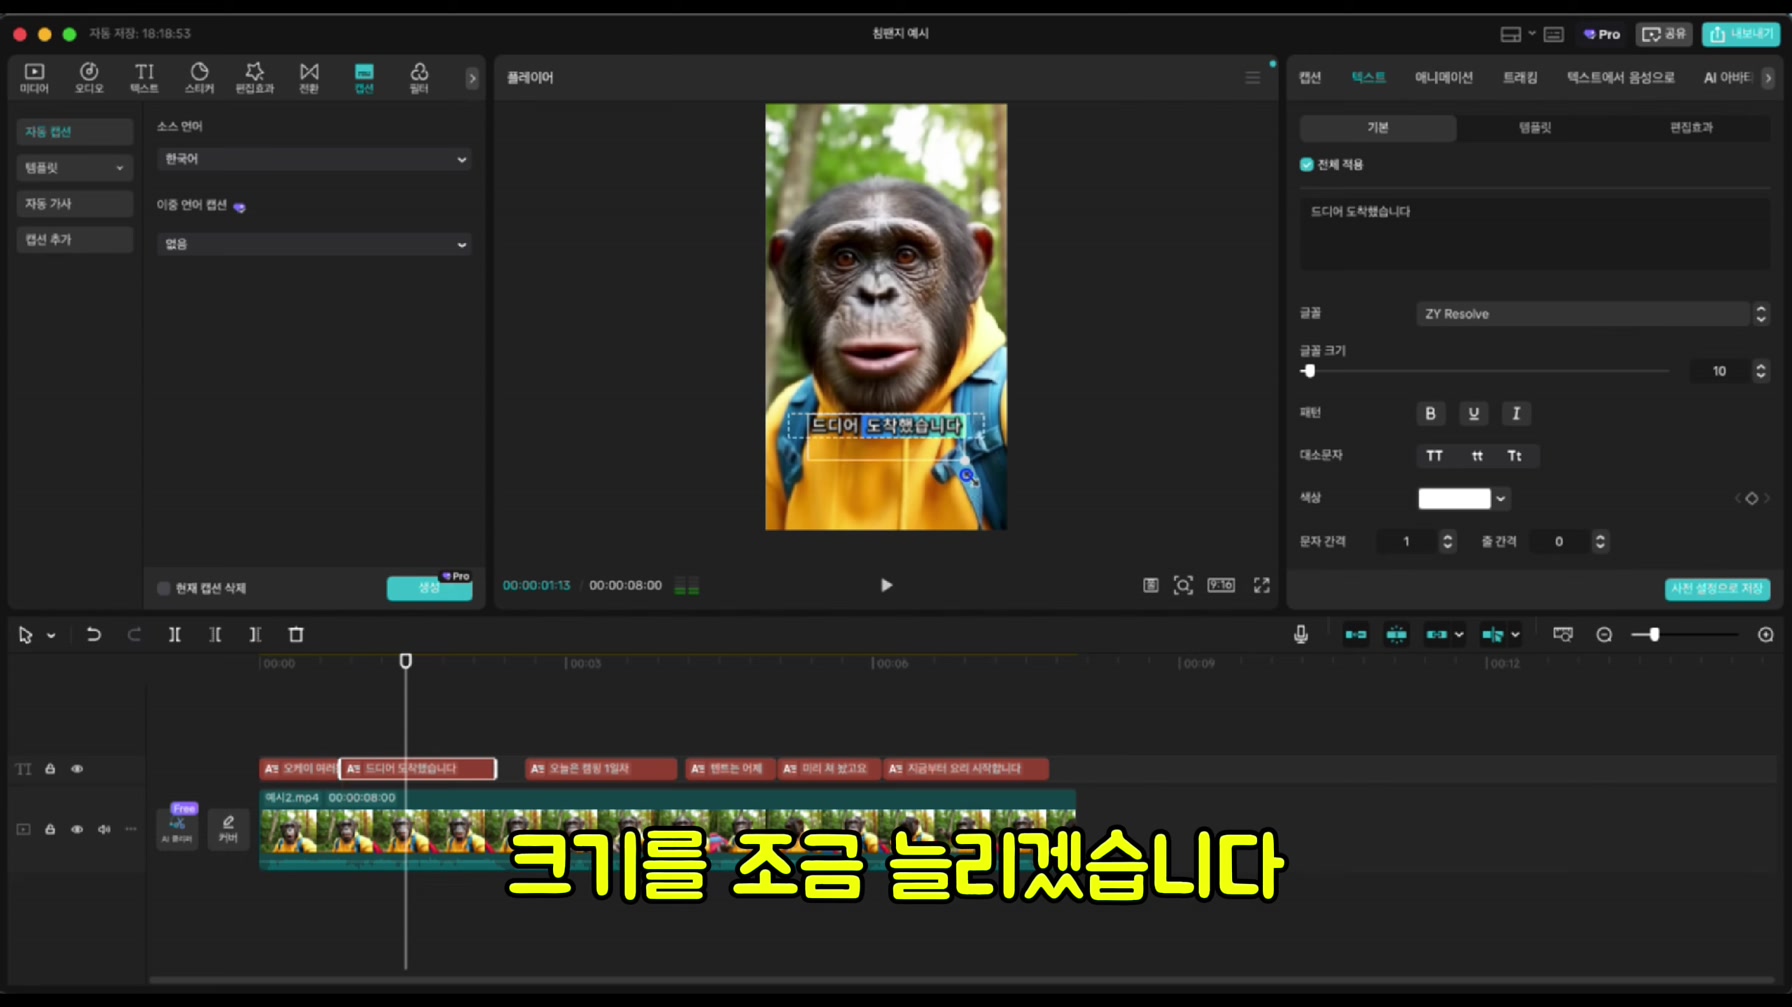Toggle the preview axis icon
The height and width of the screenshot is (1007, 1792).
pyautogui.click(x=1492, y=634)
